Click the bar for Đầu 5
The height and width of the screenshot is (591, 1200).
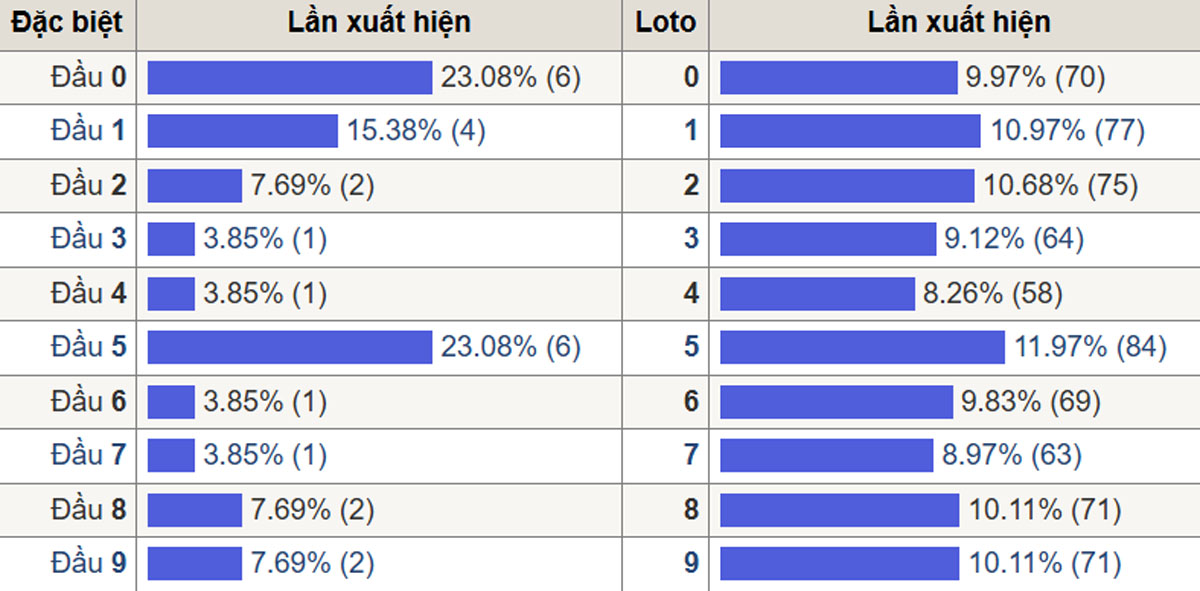tap(290, 347)
